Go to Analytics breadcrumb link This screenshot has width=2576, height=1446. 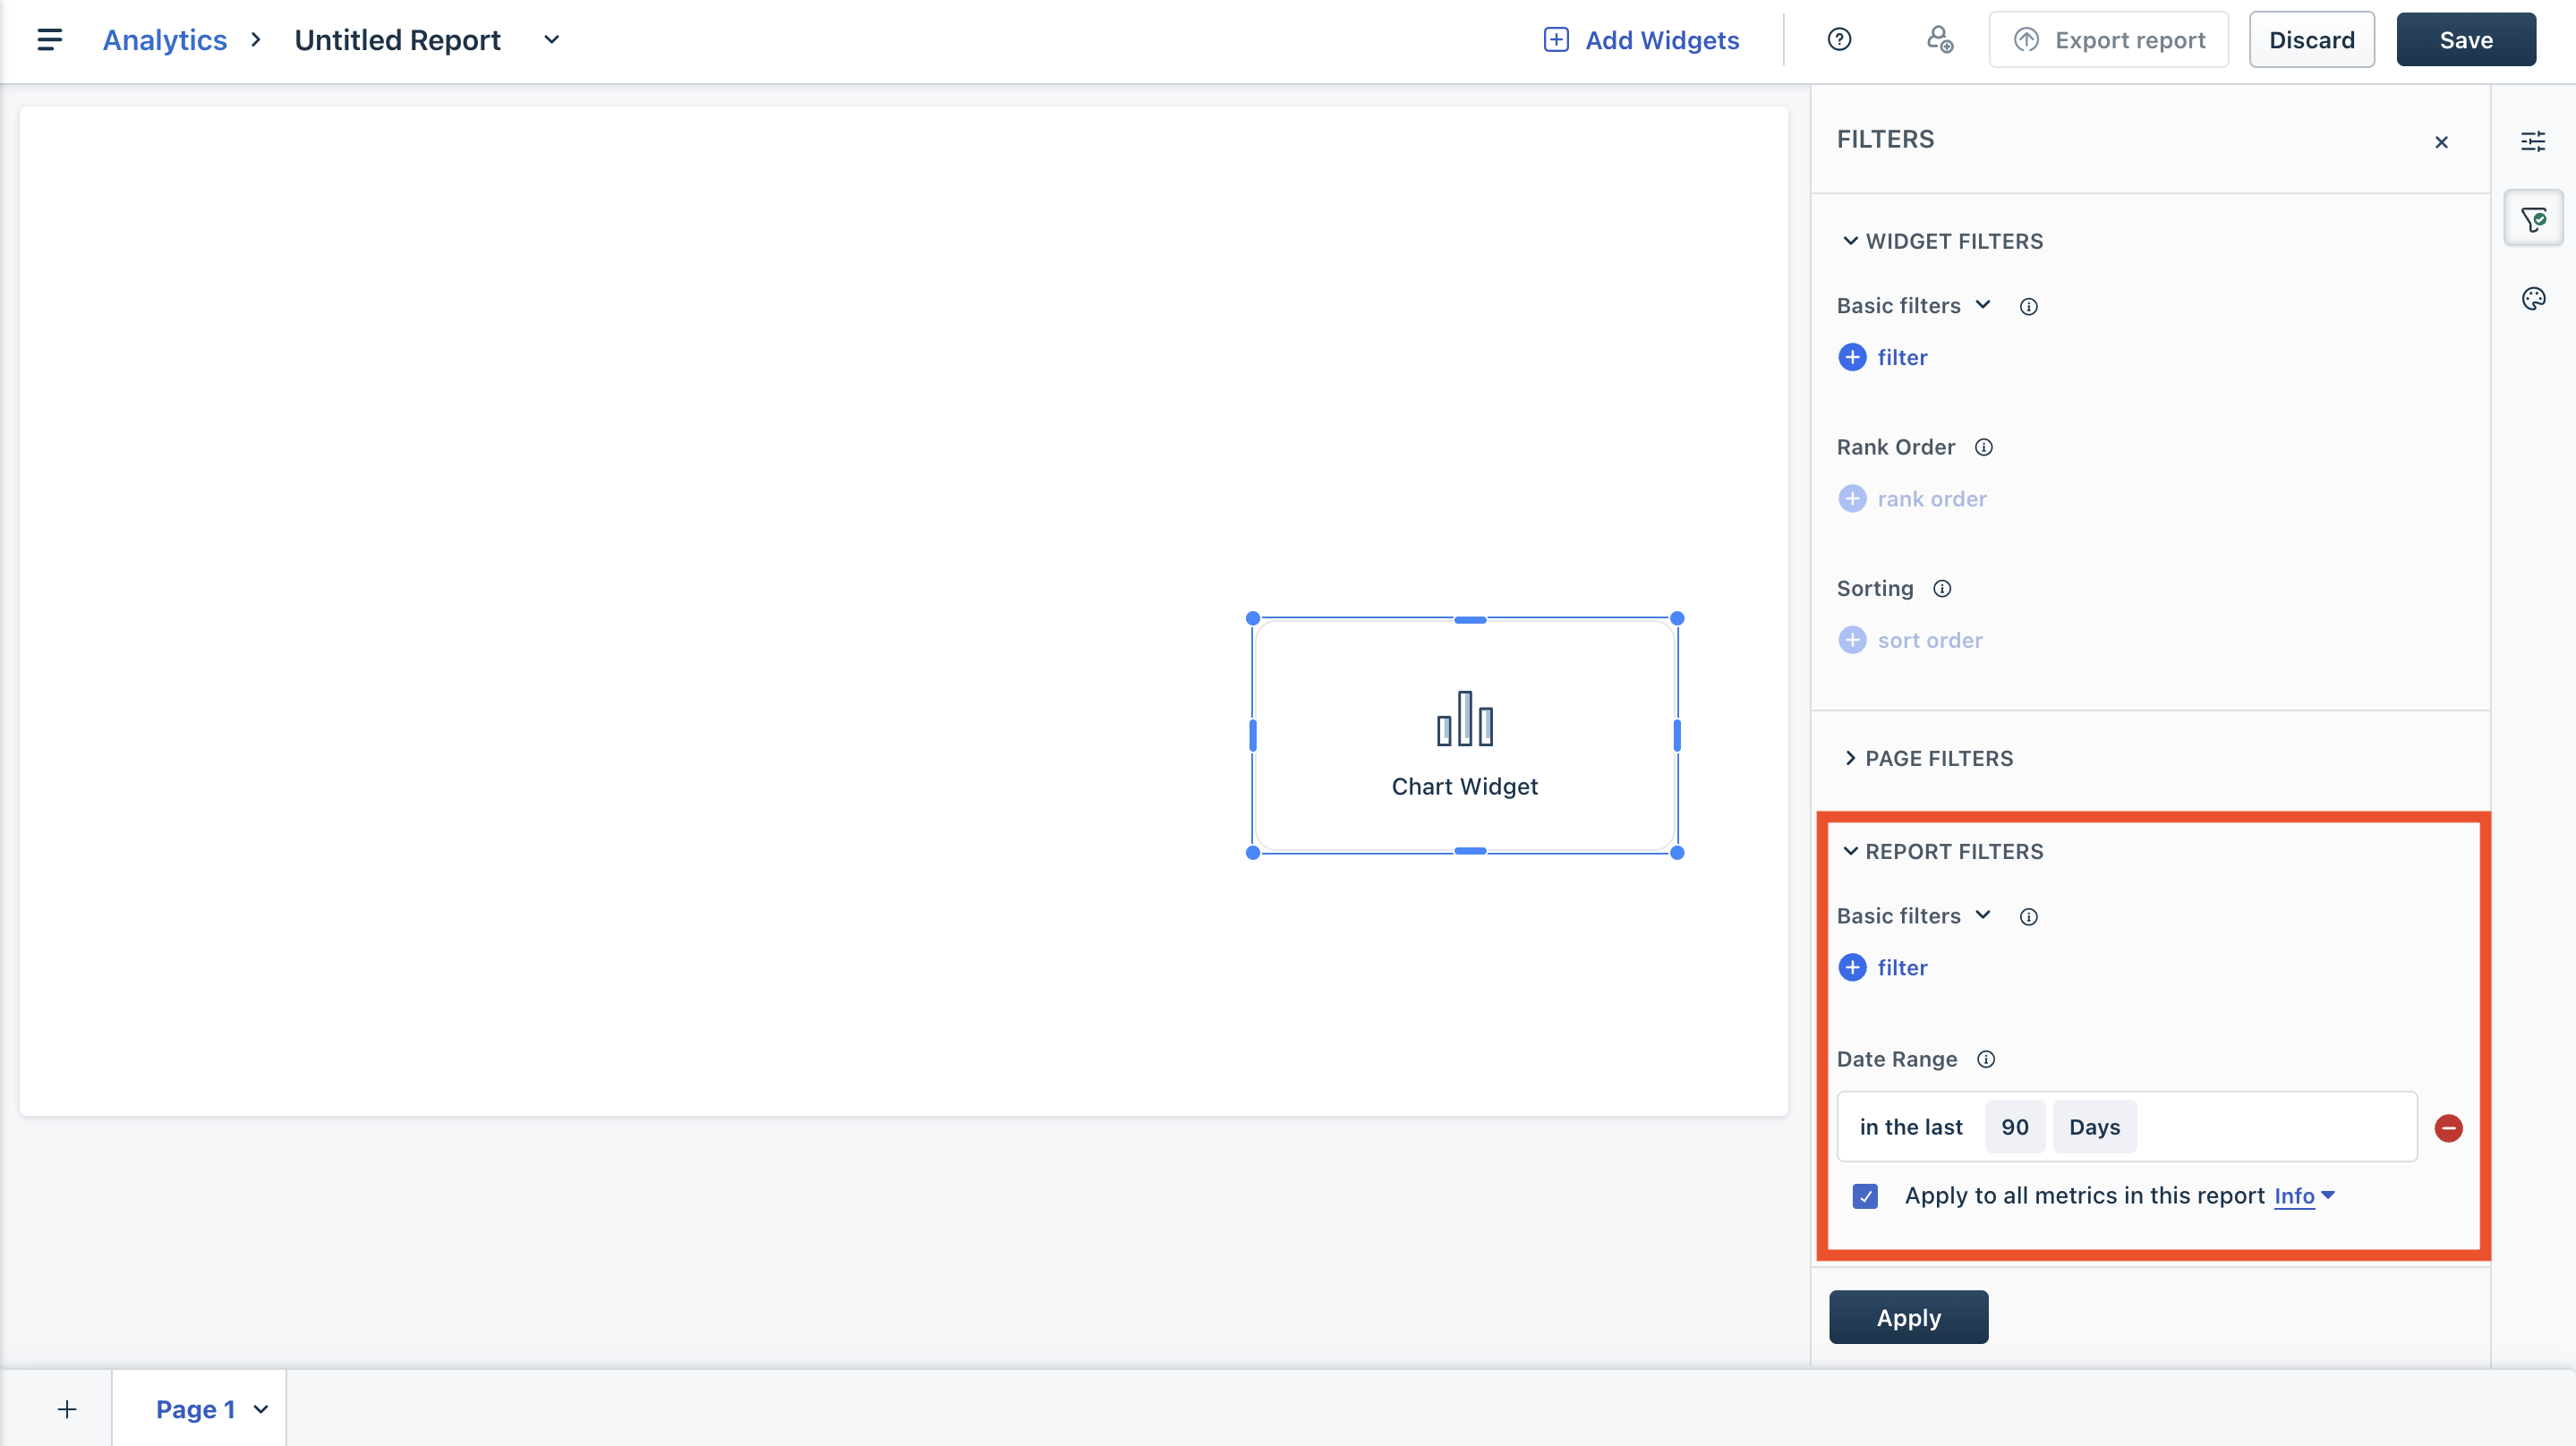[165, 40]
